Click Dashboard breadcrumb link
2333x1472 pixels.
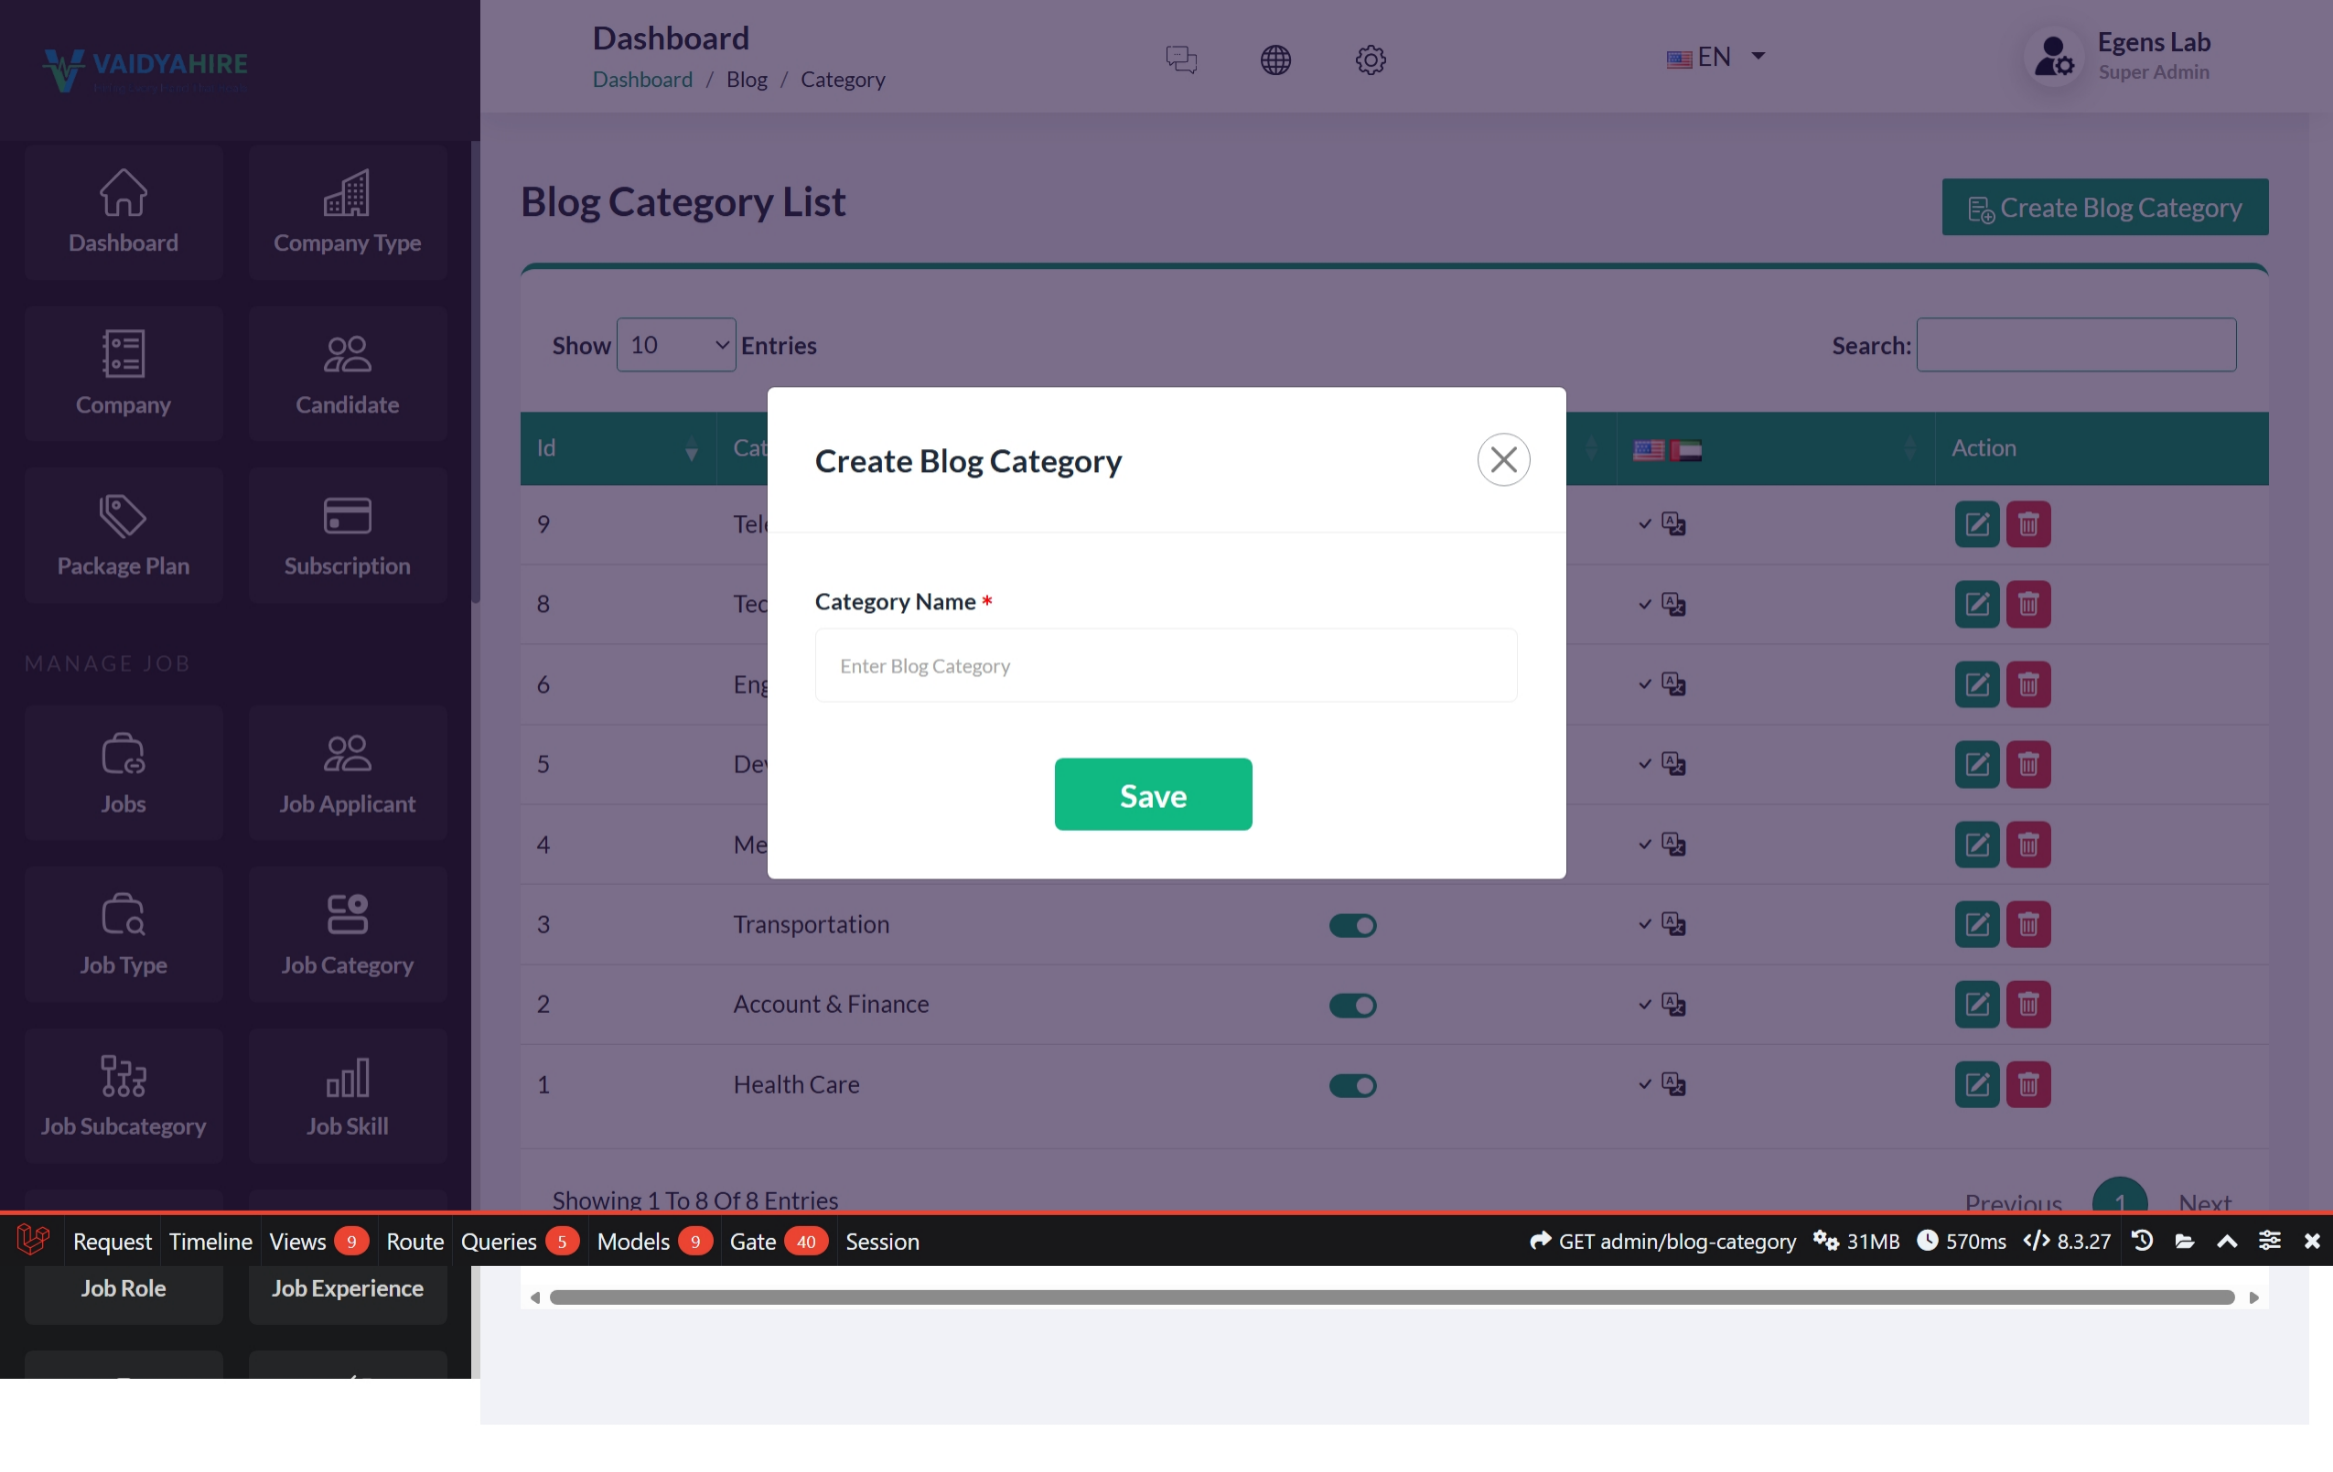pos(642,79)
